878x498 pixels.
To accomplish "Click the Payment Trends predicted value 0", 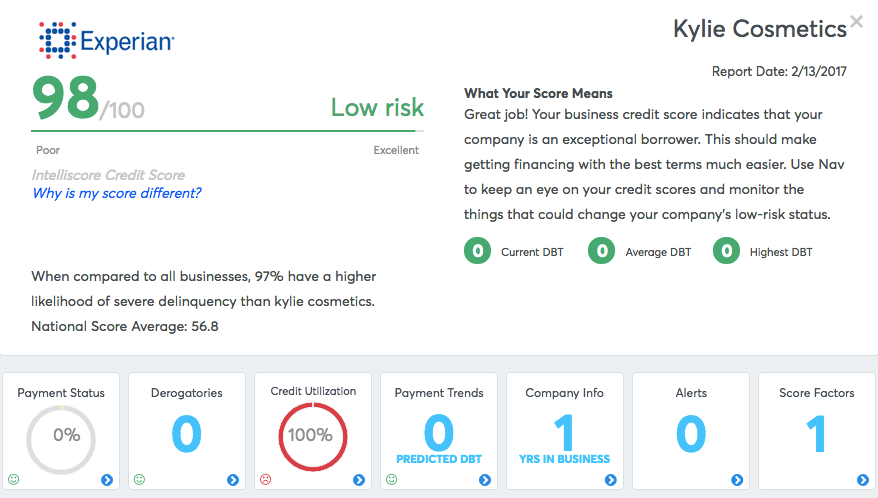I will [439, 433].
